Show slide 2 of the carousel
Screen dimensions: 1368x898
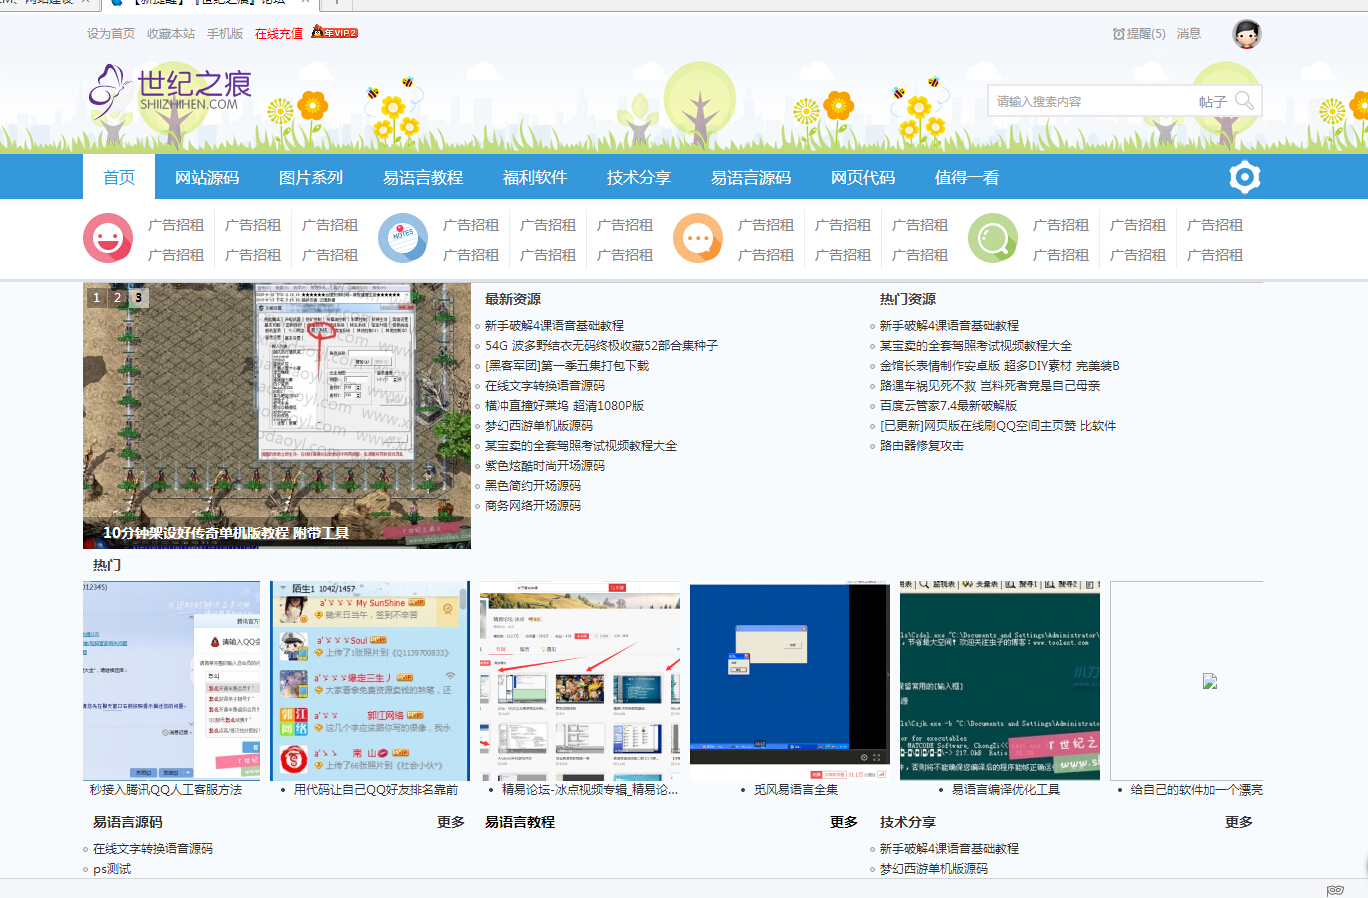pos(118,297)
